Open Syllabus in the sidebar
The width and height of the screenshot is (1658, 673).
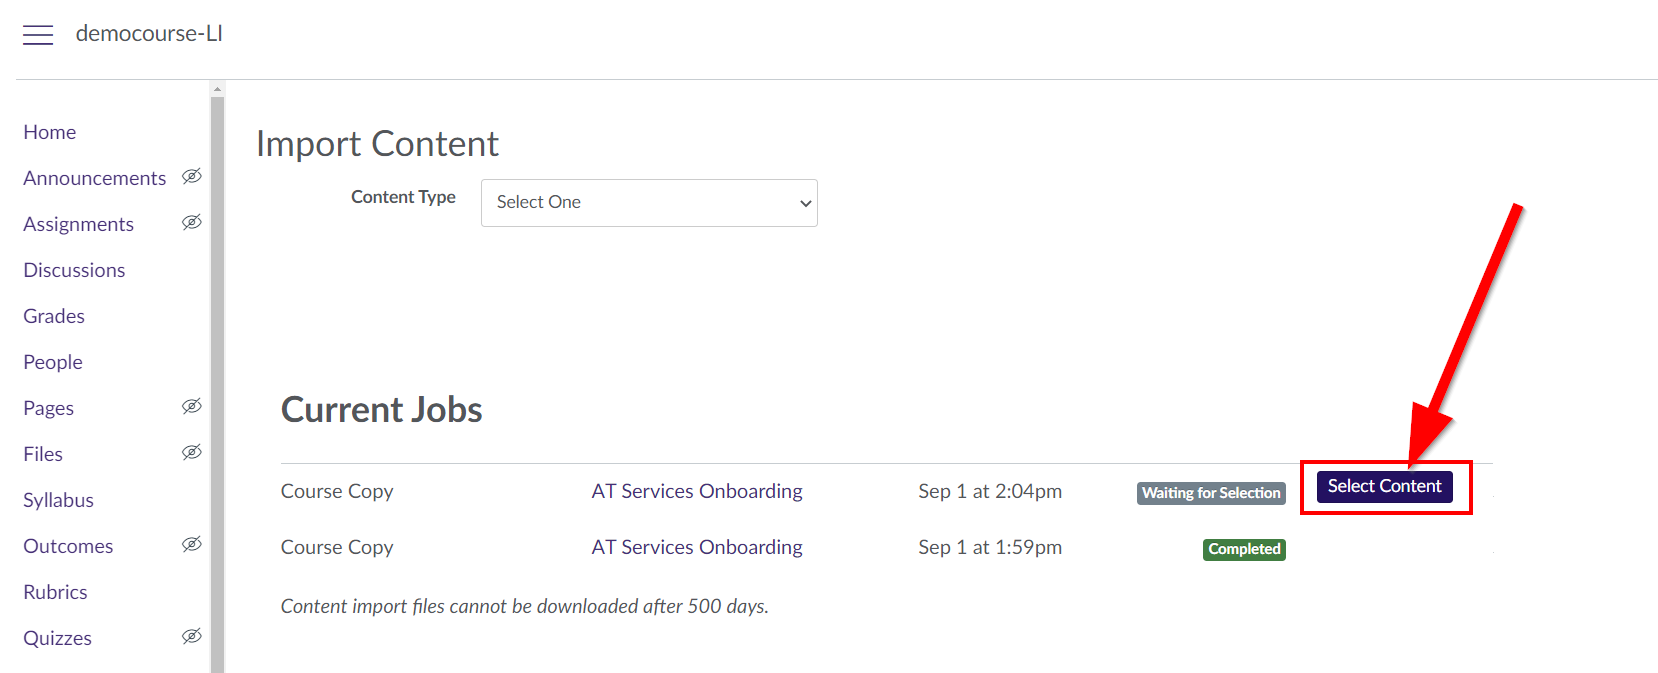coord(59,500)
